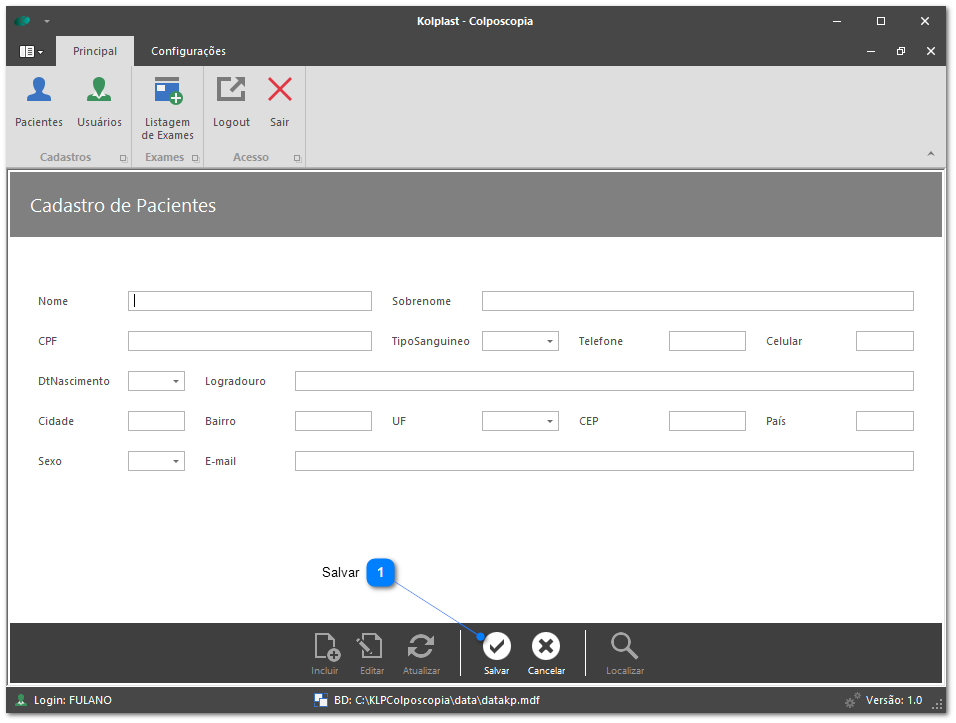Click the Sobrenome text field
956x723 pixels.
698,301
